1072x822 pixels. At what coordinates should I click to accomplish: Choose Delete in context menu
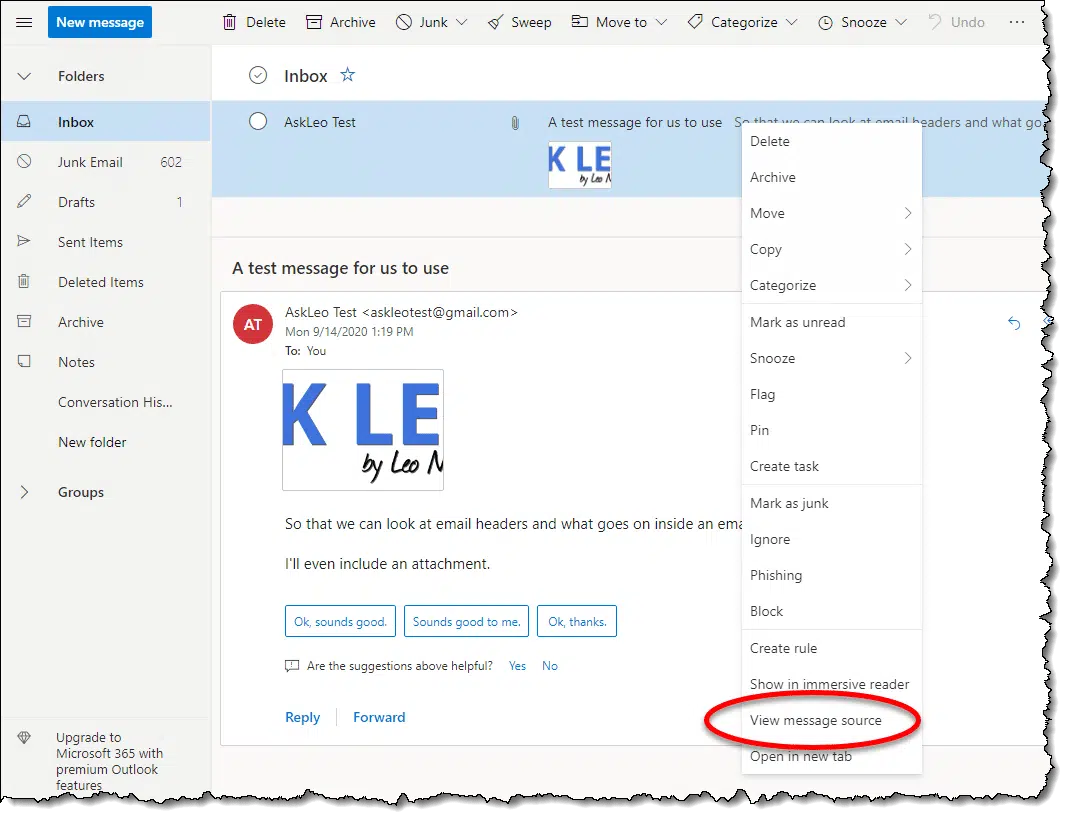tap(831, 142)
